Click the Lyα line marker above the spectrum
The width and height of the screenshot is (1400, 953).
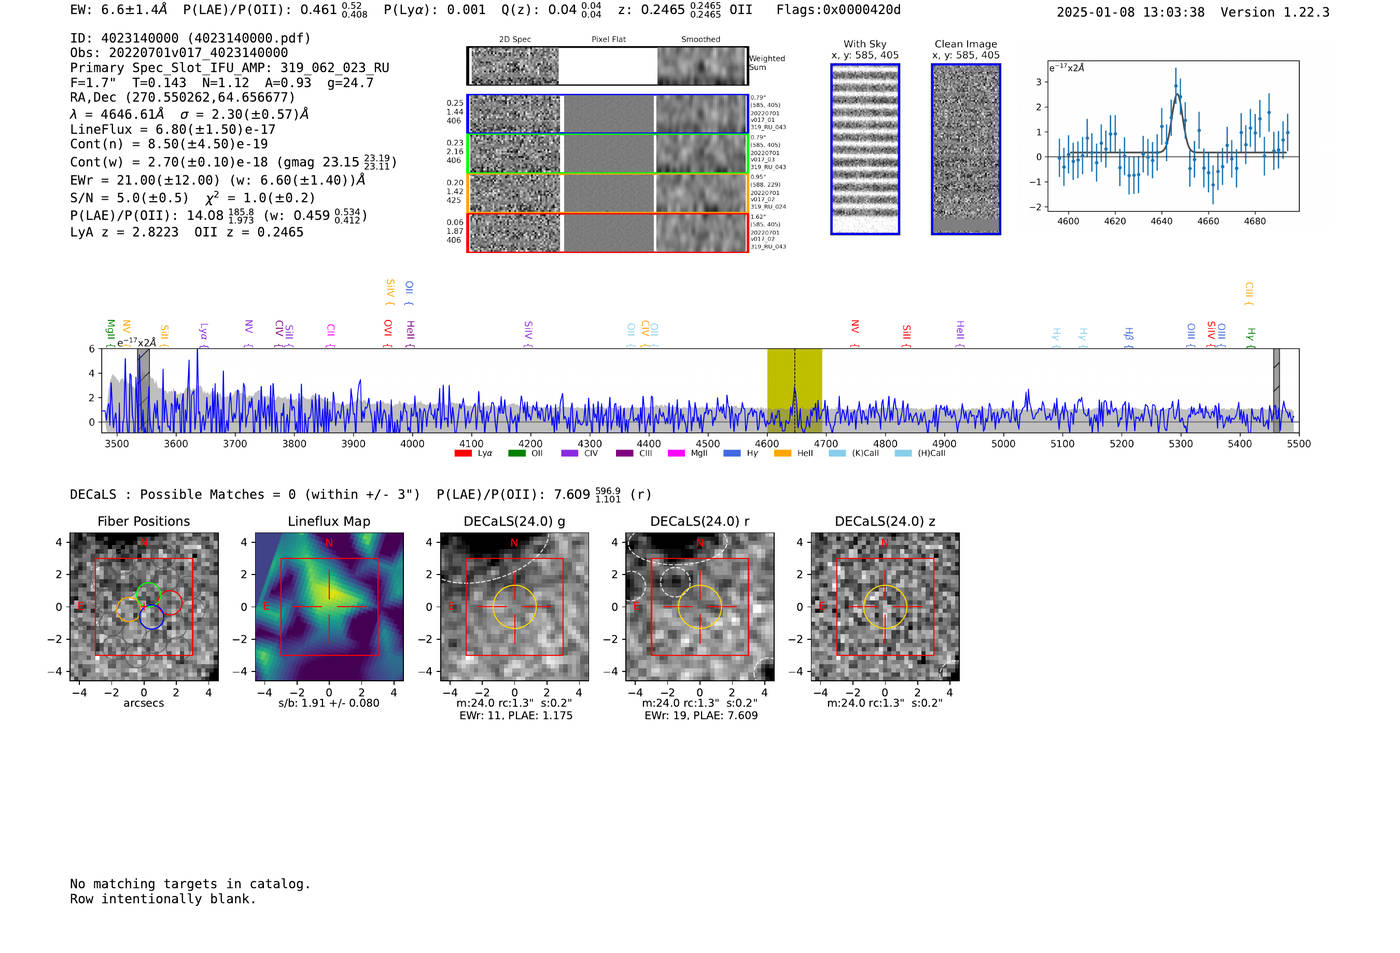[203, 334]
